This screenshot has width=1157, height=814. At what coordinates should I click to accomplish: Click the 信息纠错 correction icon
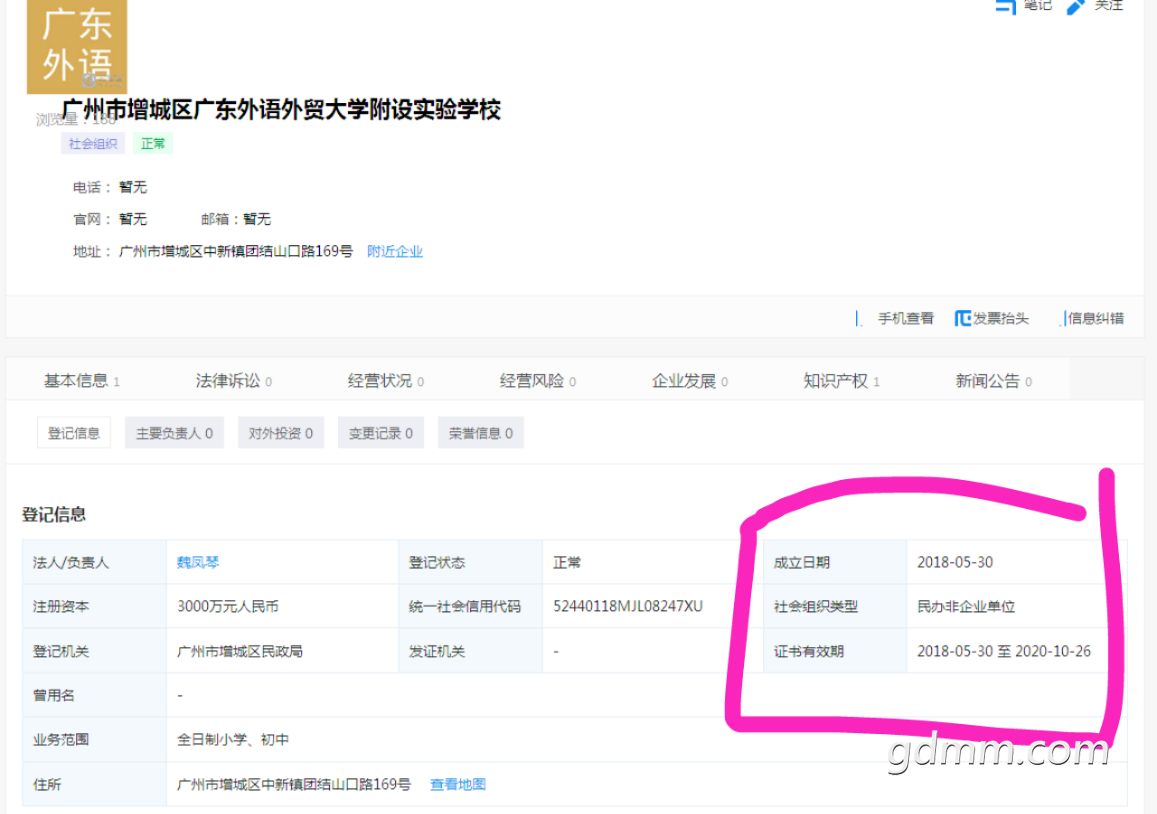click(x=1063, y=318)
